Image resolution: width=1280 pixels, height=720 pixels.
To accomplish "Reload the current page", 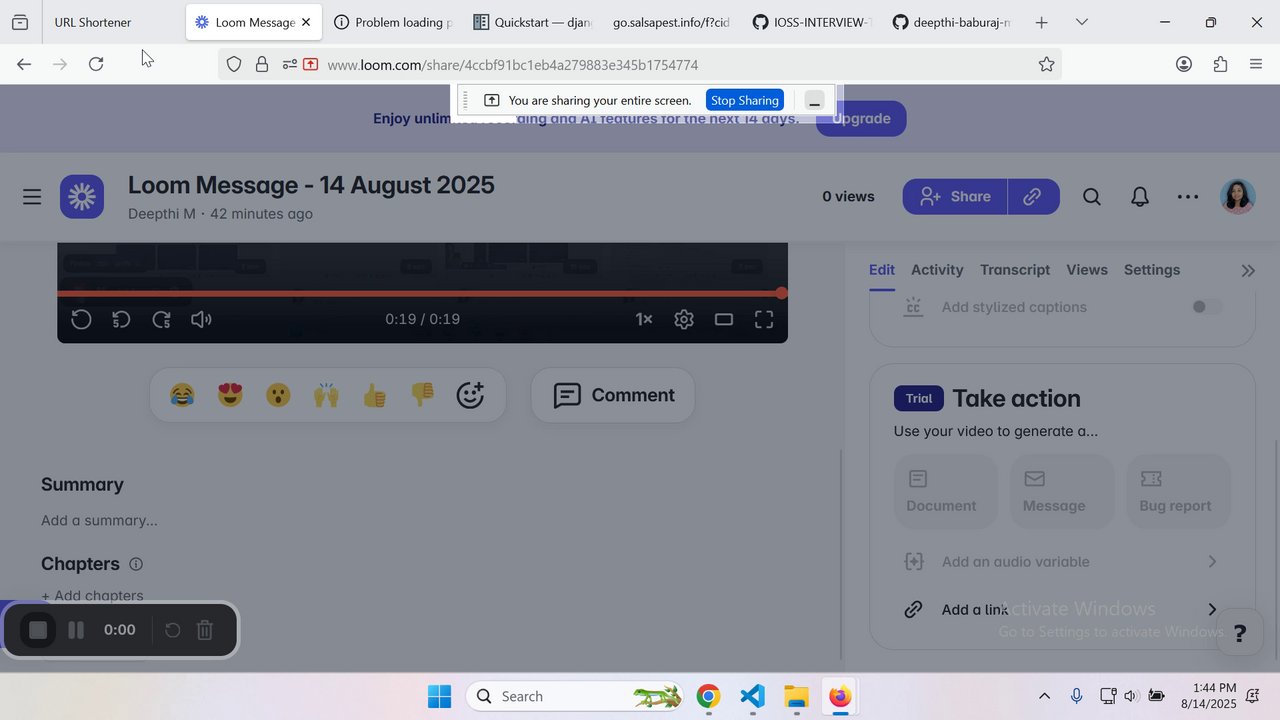I will pyautogui.click(x=96, y=64).
